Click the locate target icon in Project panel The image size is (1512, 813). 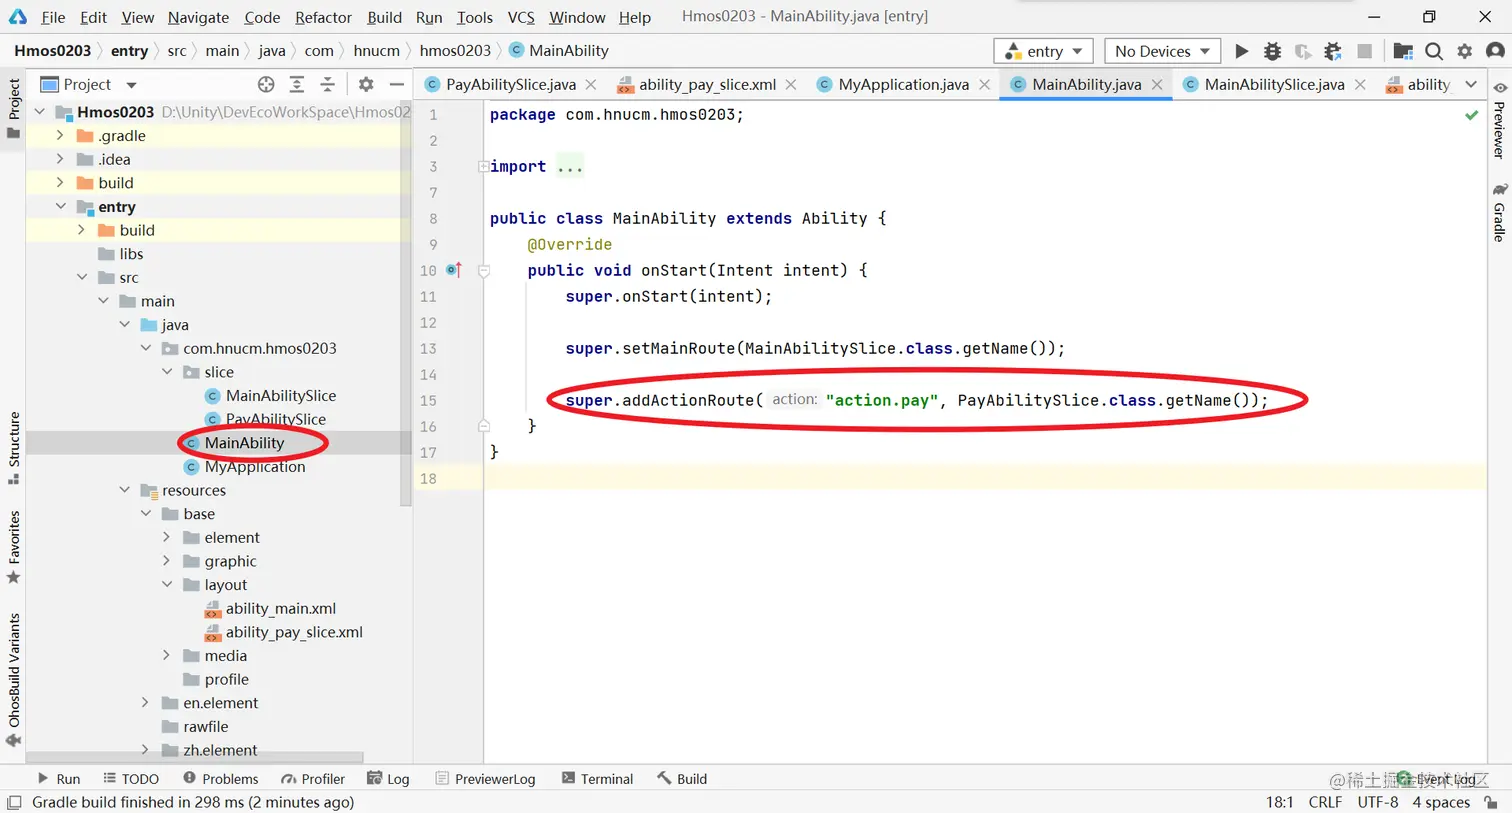[x=266, y=84]
